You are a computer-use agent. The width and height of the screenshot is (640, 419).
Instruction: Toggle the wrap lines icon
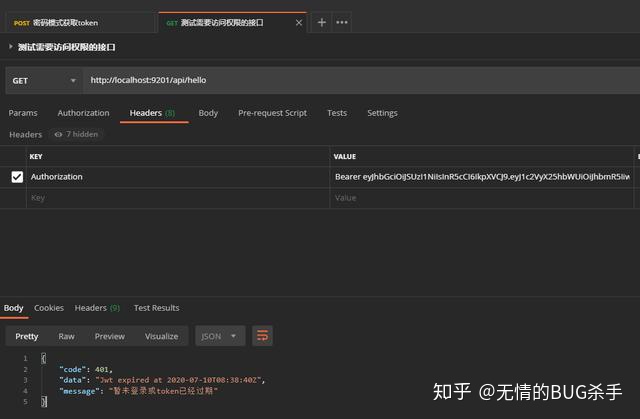point(262,336)
